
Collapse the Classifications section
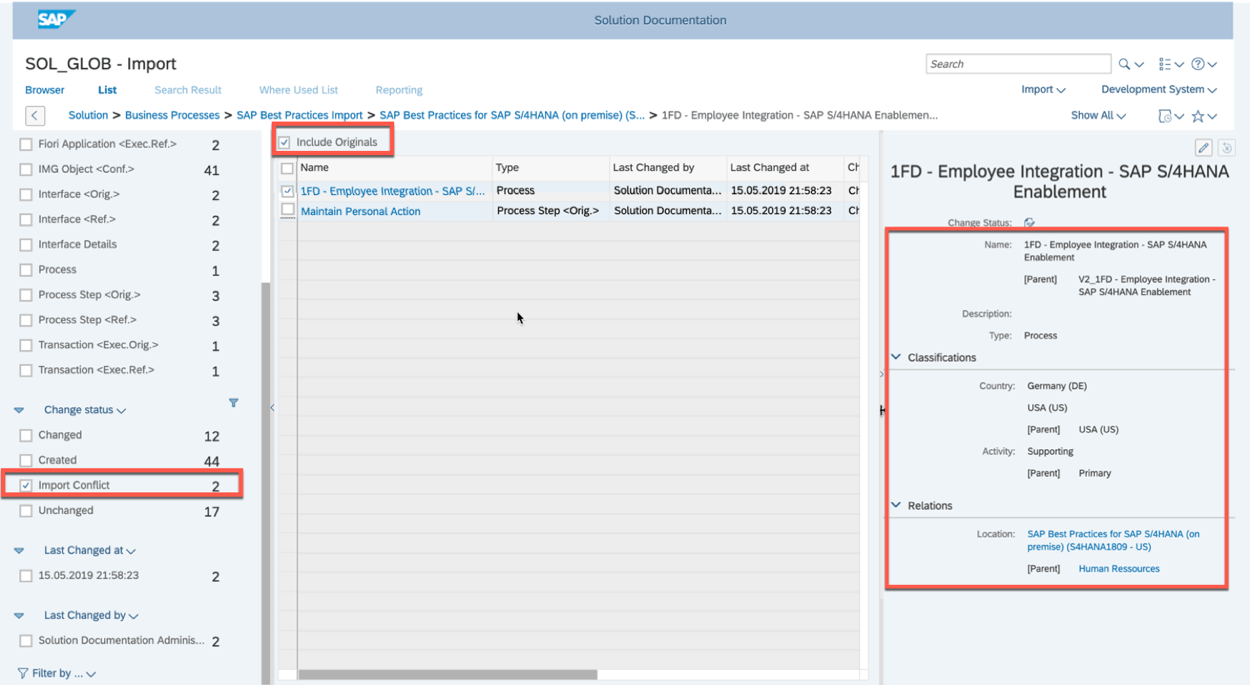coord(895,357)
